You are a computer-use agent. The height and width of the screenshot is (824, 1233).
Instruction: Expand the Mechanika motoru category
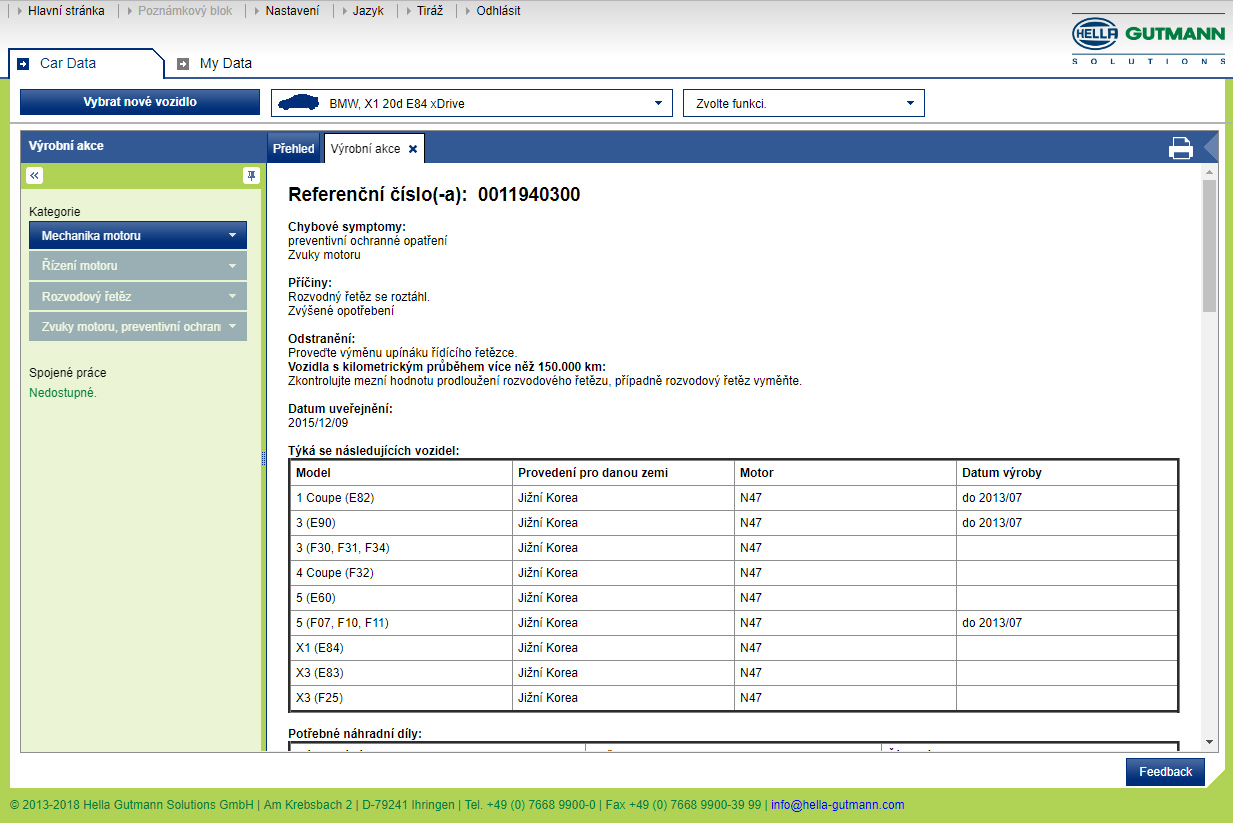click(138, 236)
